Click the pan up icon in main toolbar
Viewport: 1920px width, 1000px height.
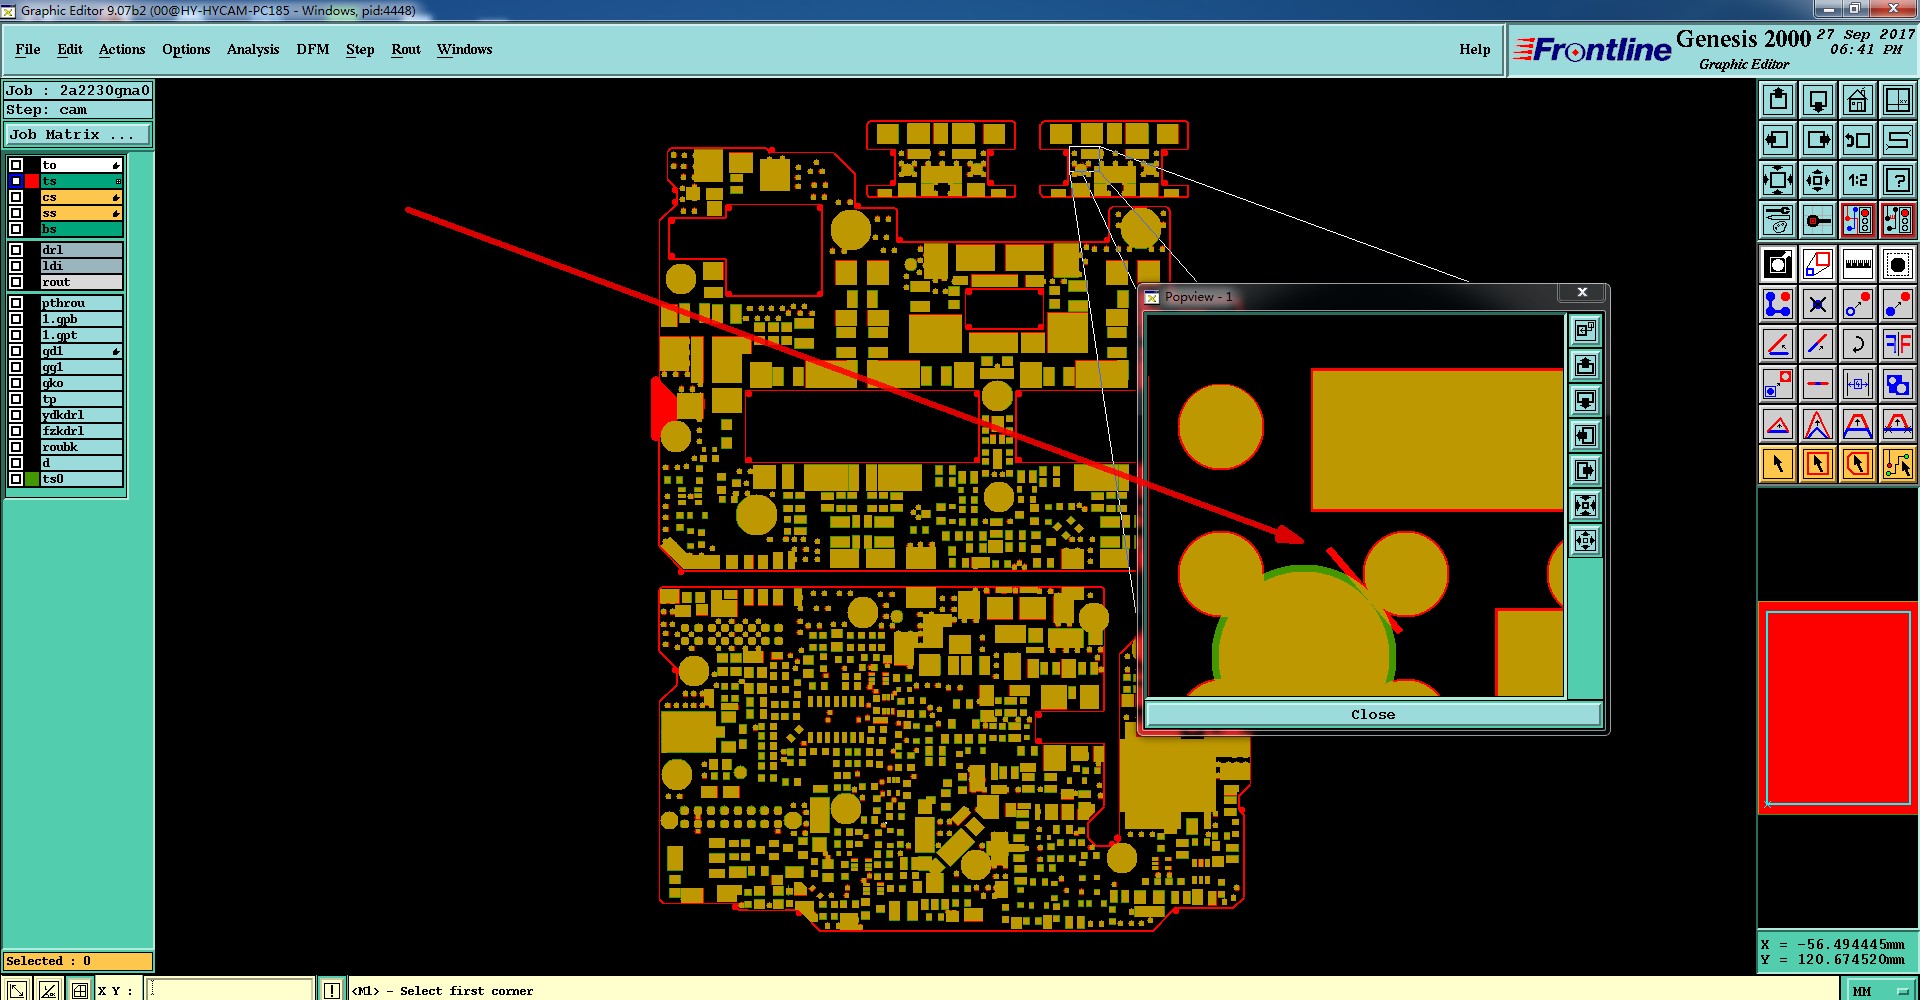(1778, 100)
